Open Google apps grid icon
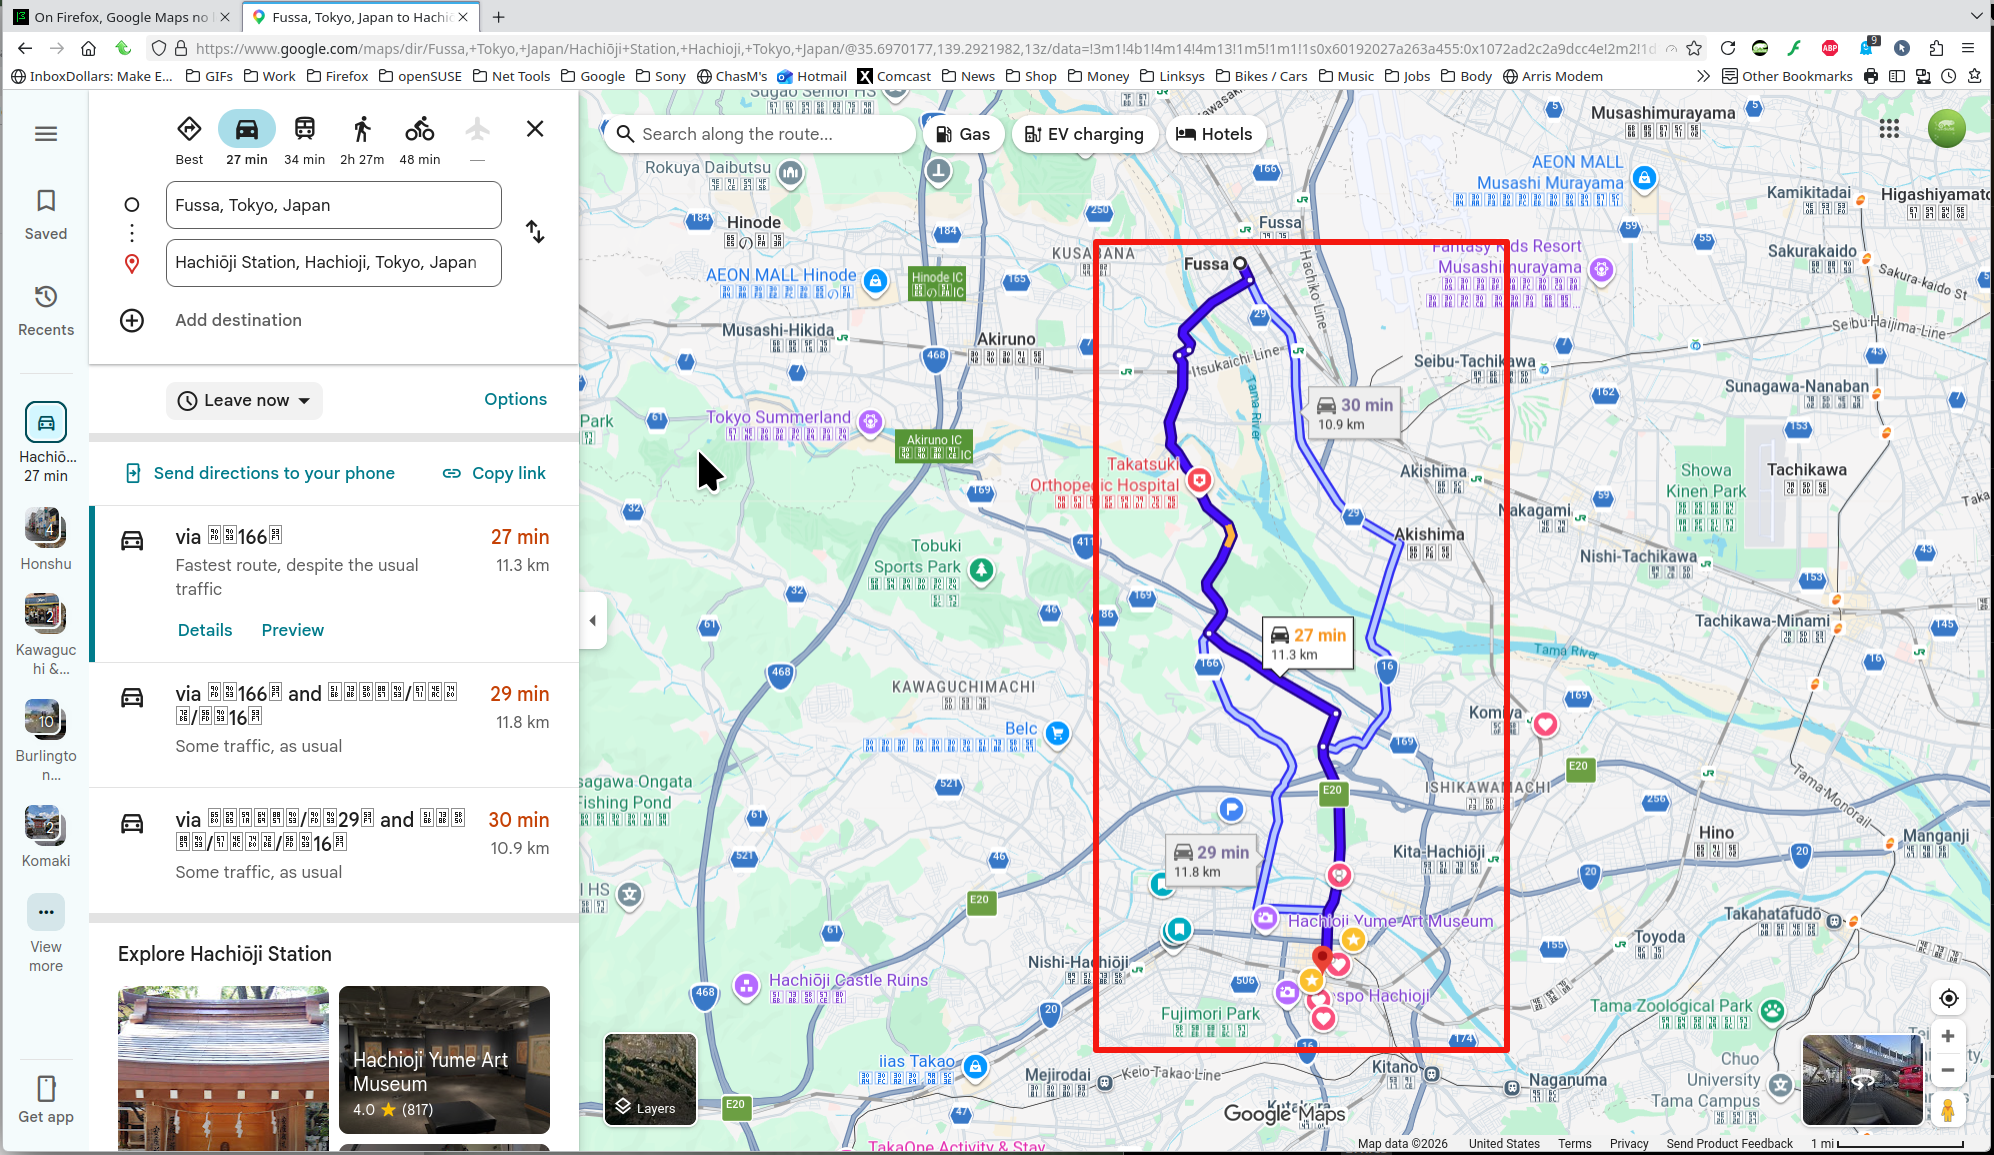Viewport: 1994px width, 1155px height. point(1888,129)
